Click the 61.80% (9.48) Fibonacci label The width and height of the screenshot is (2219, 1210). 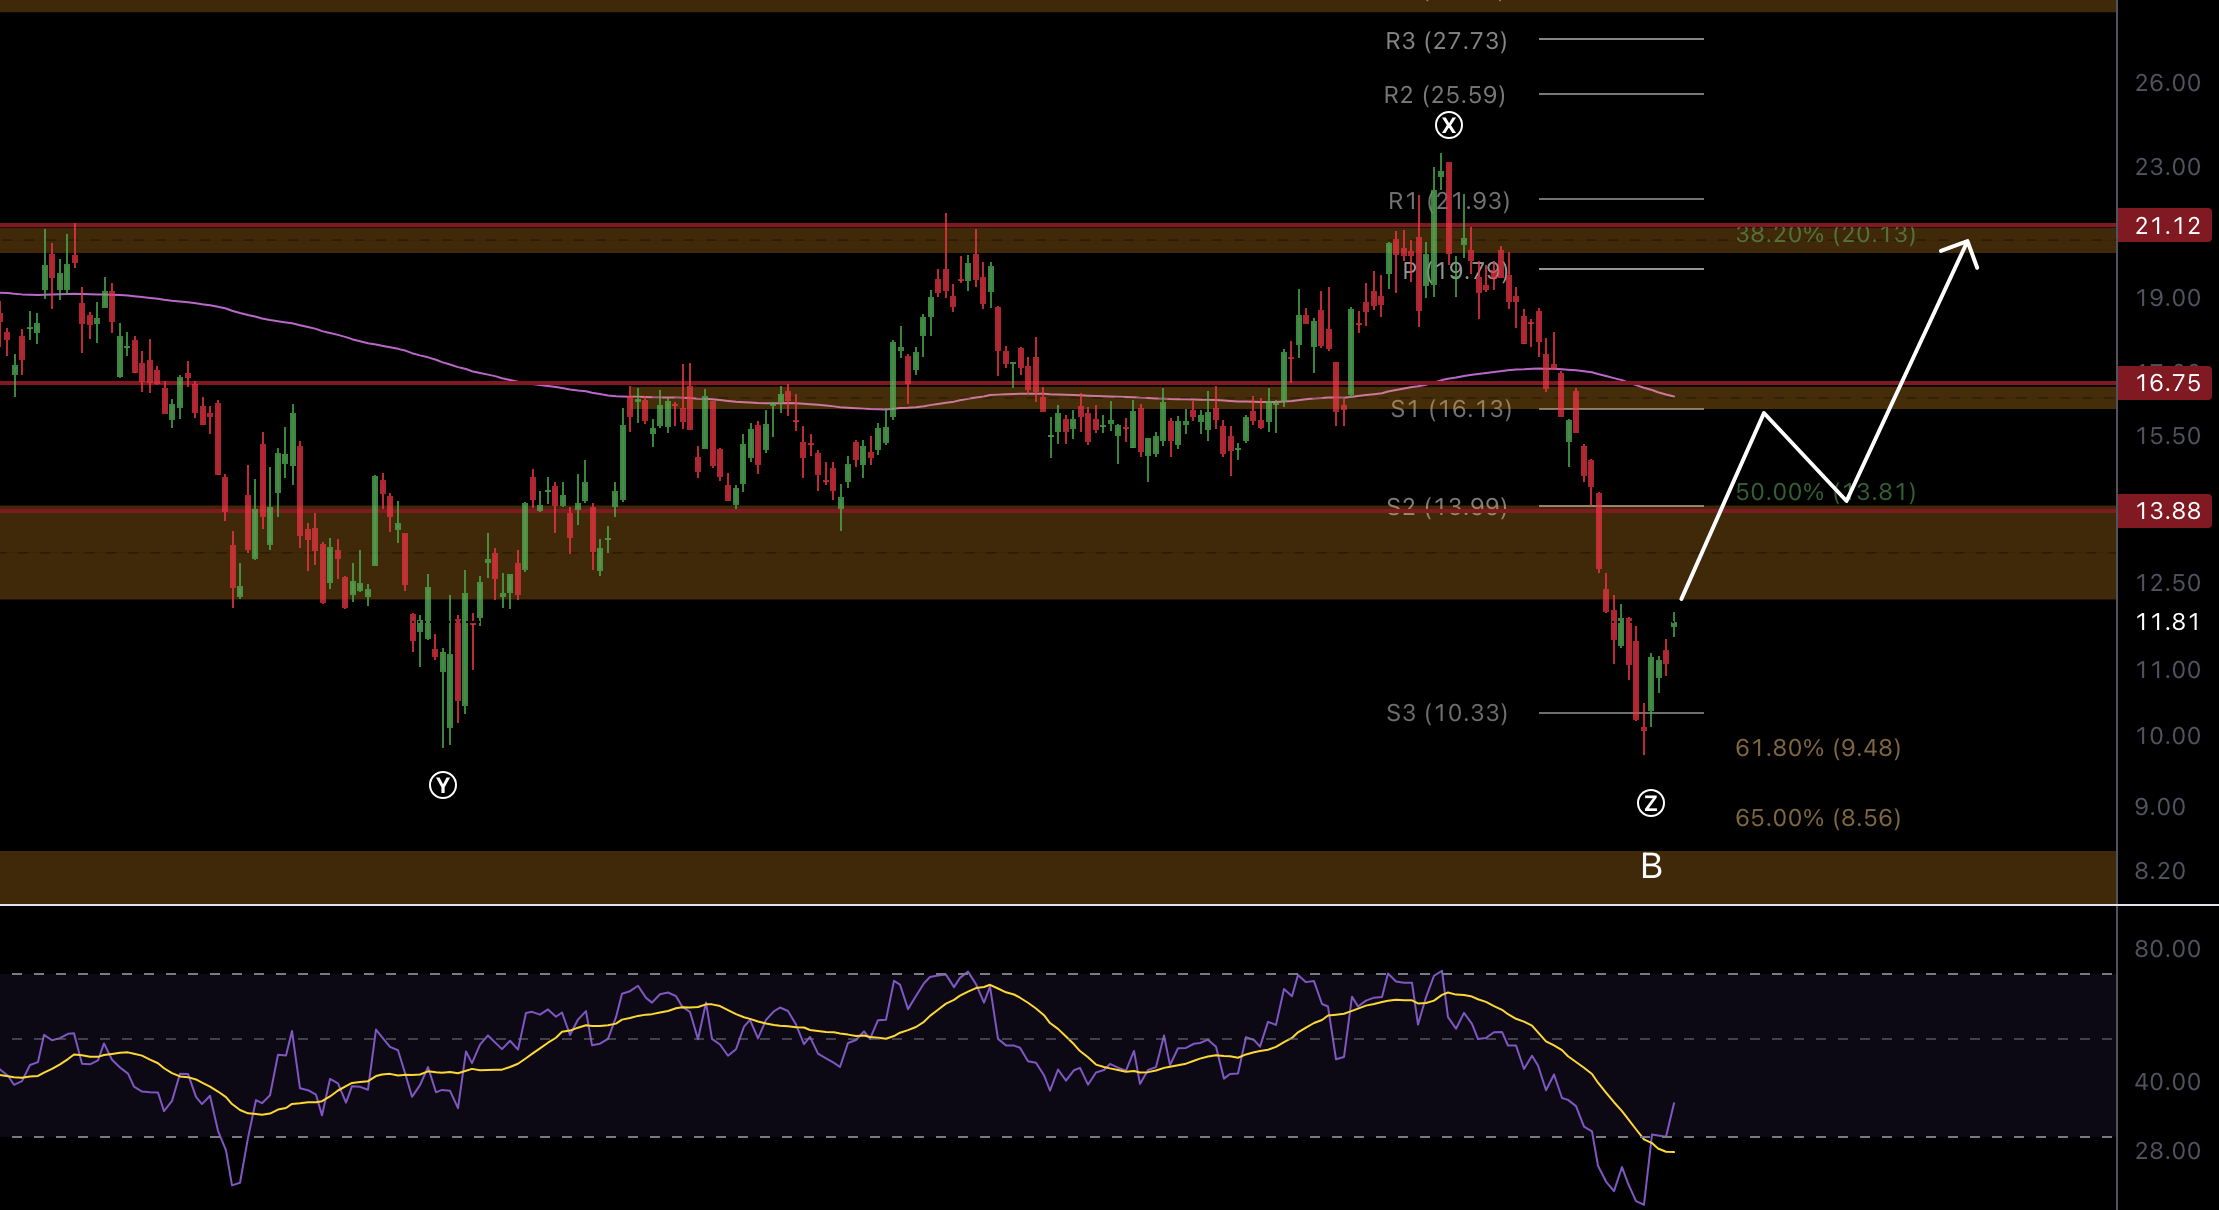(x=1817, y=748)
